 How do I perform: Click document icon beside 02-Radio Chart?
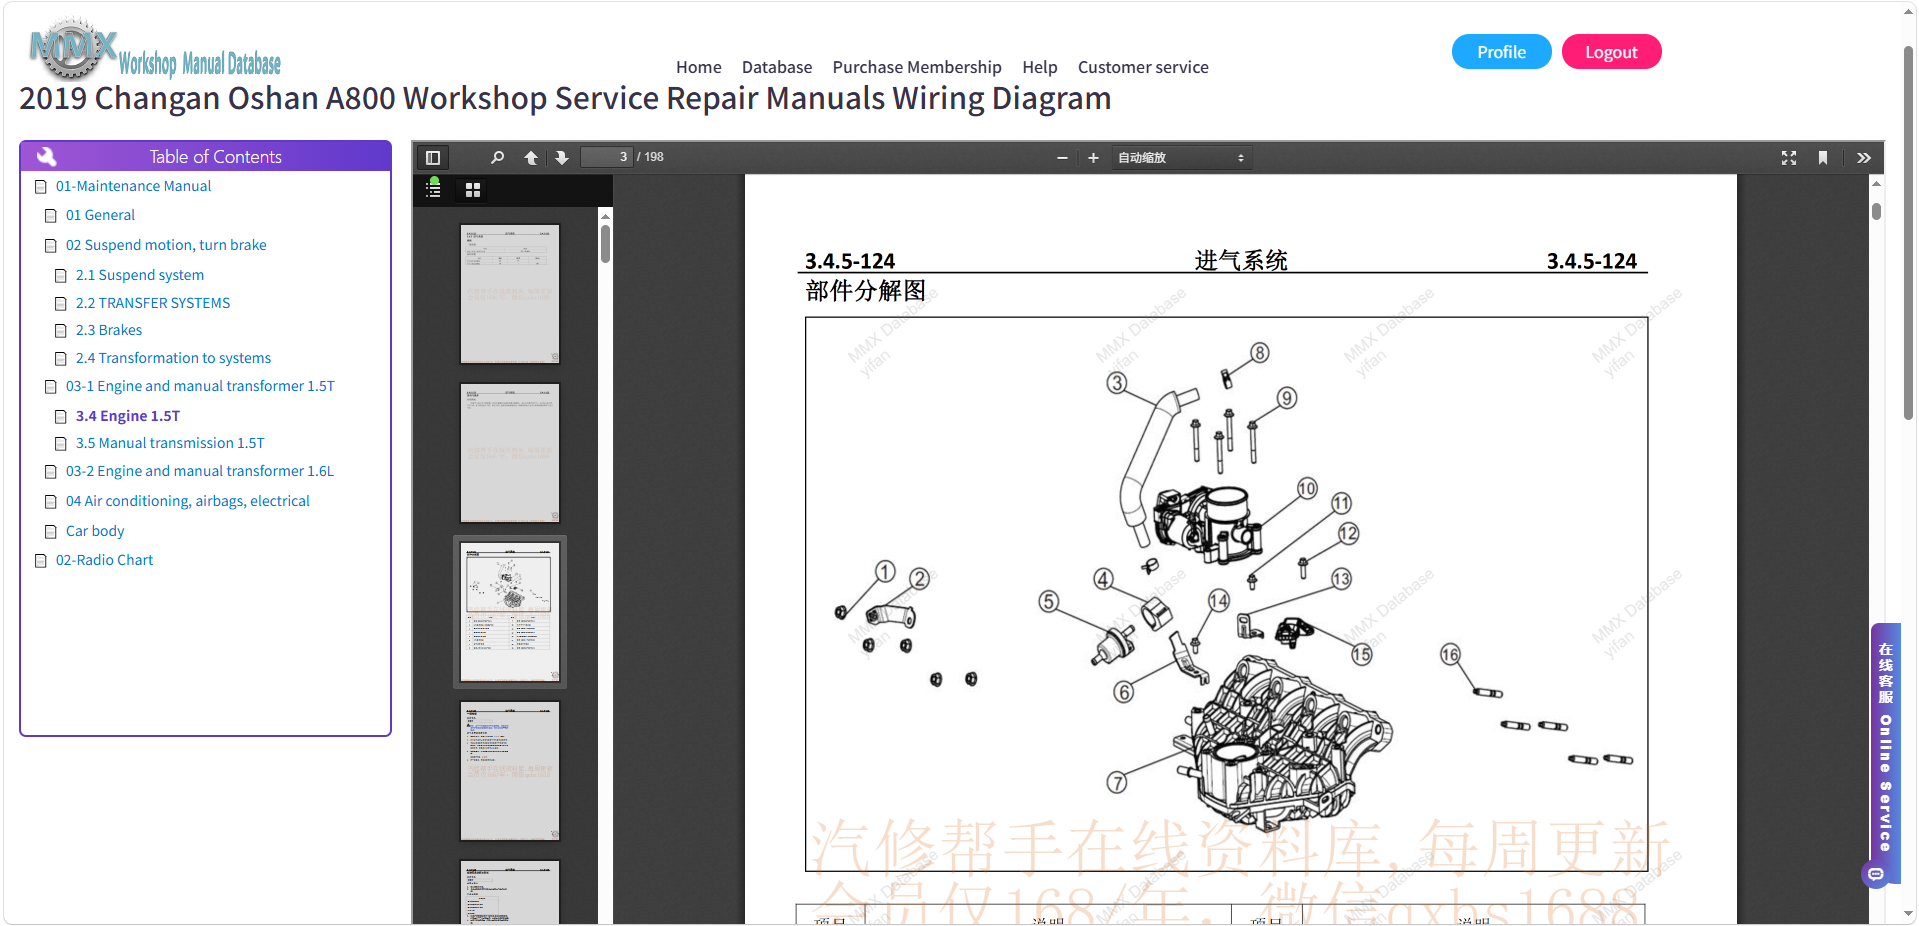pos(41,561)
